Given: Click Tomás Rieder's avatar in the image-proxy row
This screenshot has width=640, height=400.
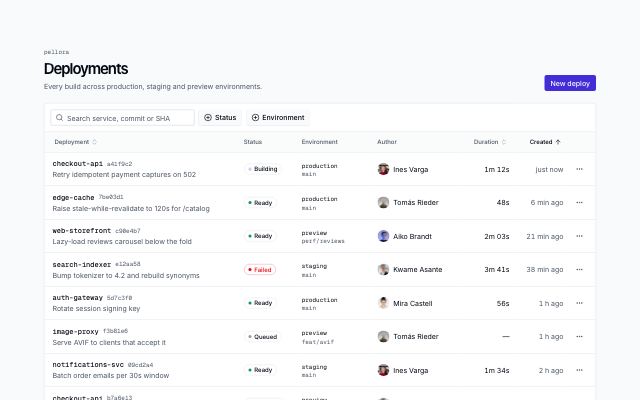Looking at the screenshot, I should coord(383,336).
